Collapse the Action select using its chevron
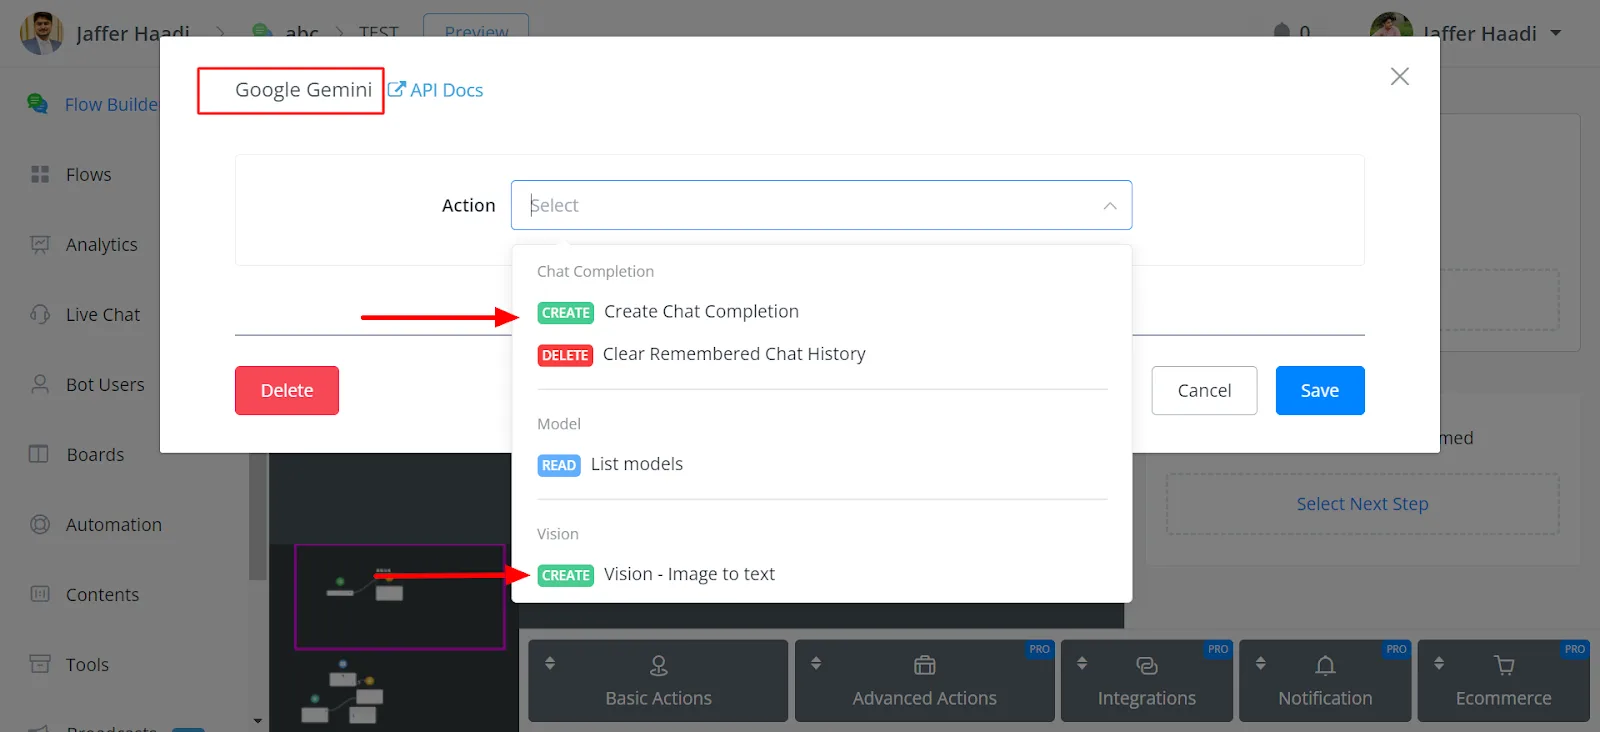 pos(1110,205)
